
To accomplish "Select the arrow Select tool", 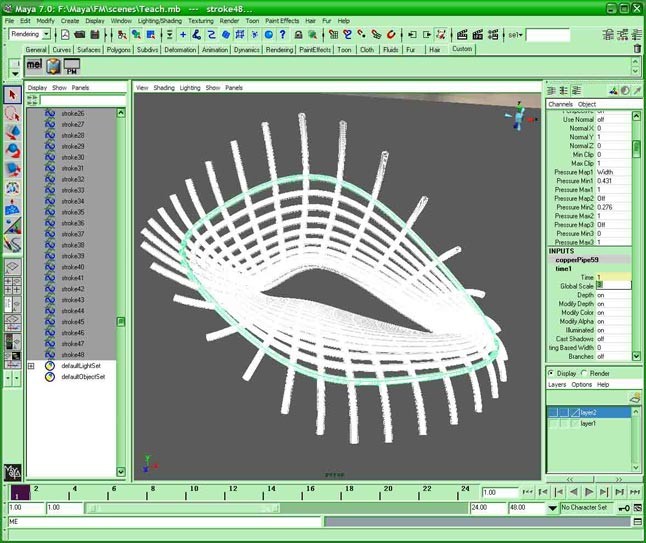I will tap(13, 95).
